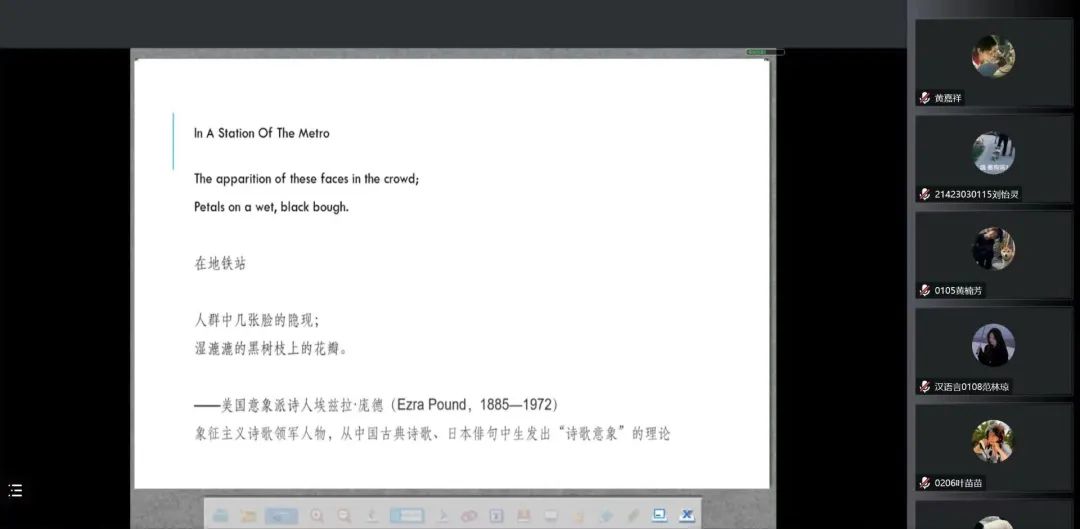Click the blue diamond icon in bottom toolbar

[606, 515]
